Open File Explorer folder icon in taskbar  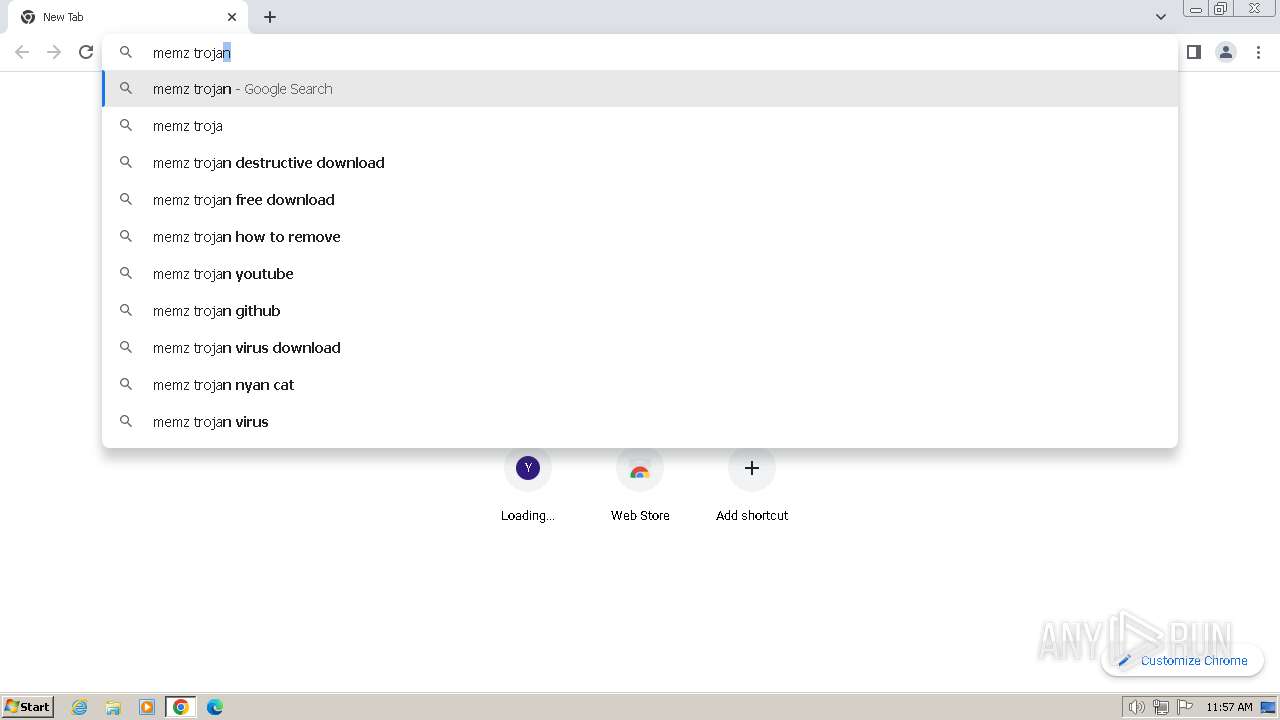click(113, 707)
